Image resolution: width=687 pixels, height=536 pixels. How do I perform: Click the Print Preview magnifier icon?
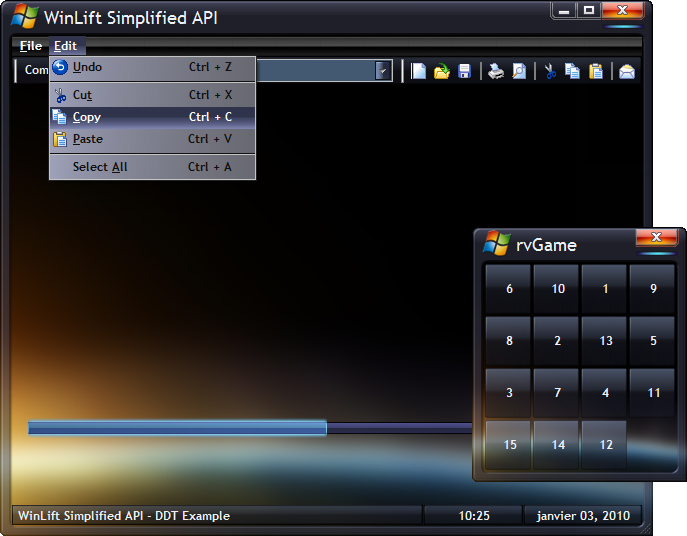click(519, 71)
